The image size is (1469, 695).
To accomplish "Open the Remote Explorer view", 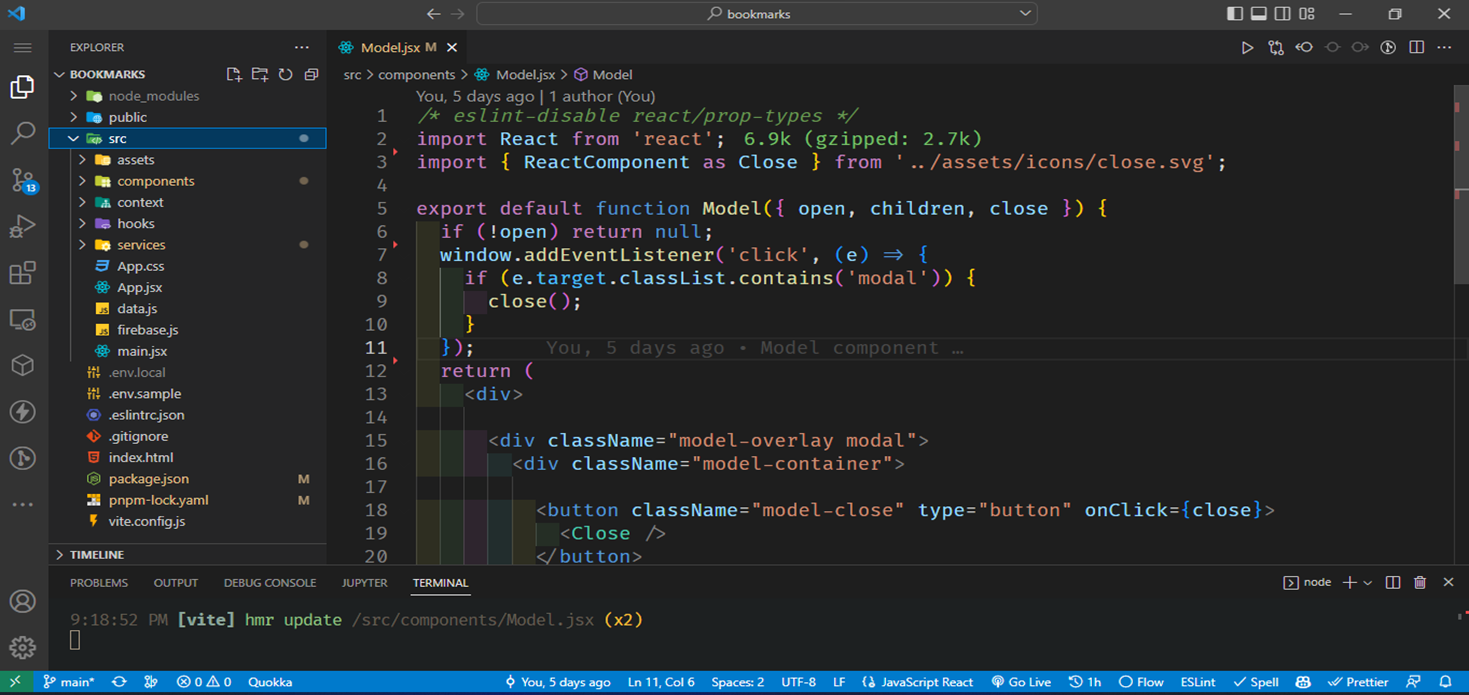I will (22, 320).
